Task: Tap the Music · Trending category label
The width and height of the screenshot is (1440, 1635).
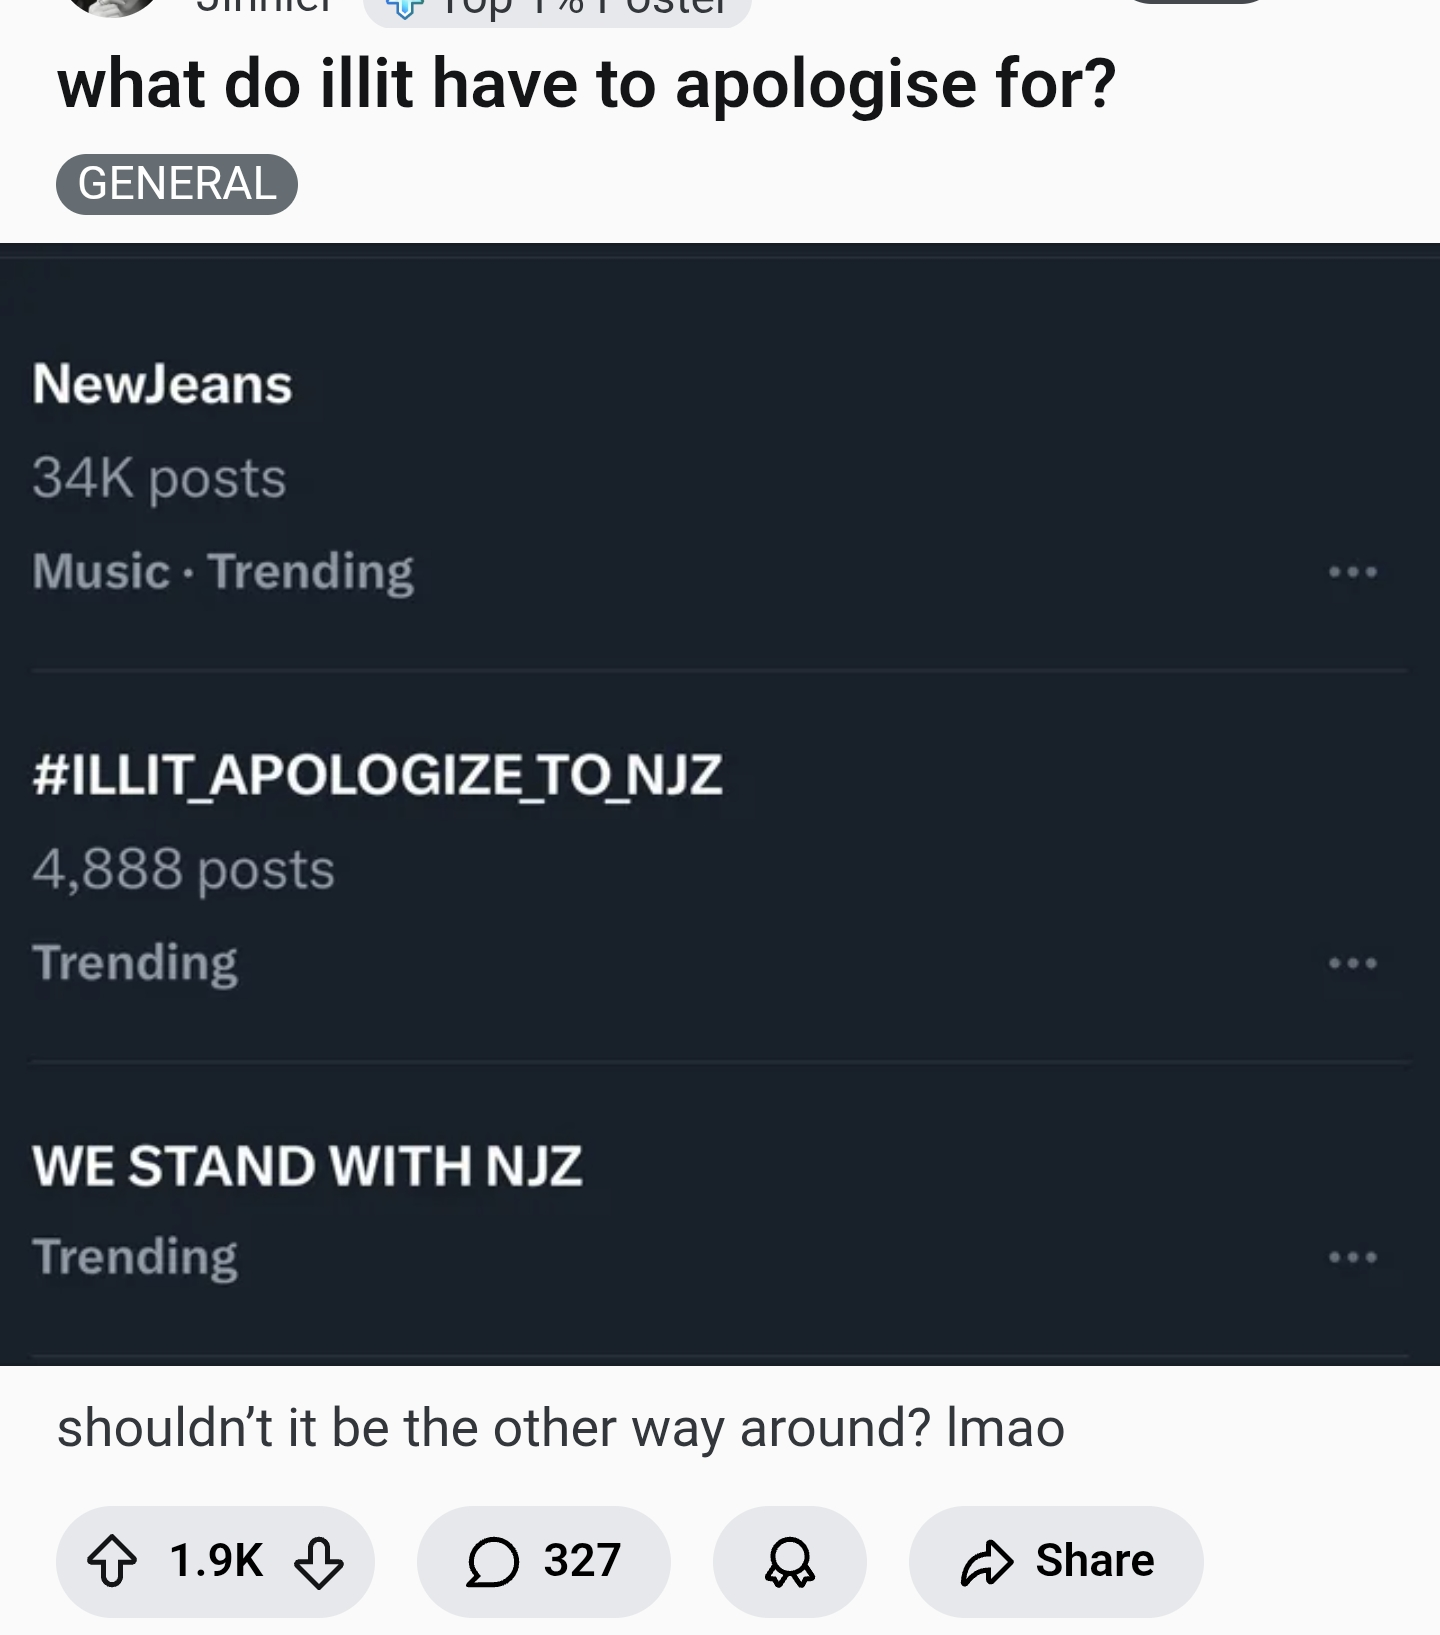Action: pos(222,572)
